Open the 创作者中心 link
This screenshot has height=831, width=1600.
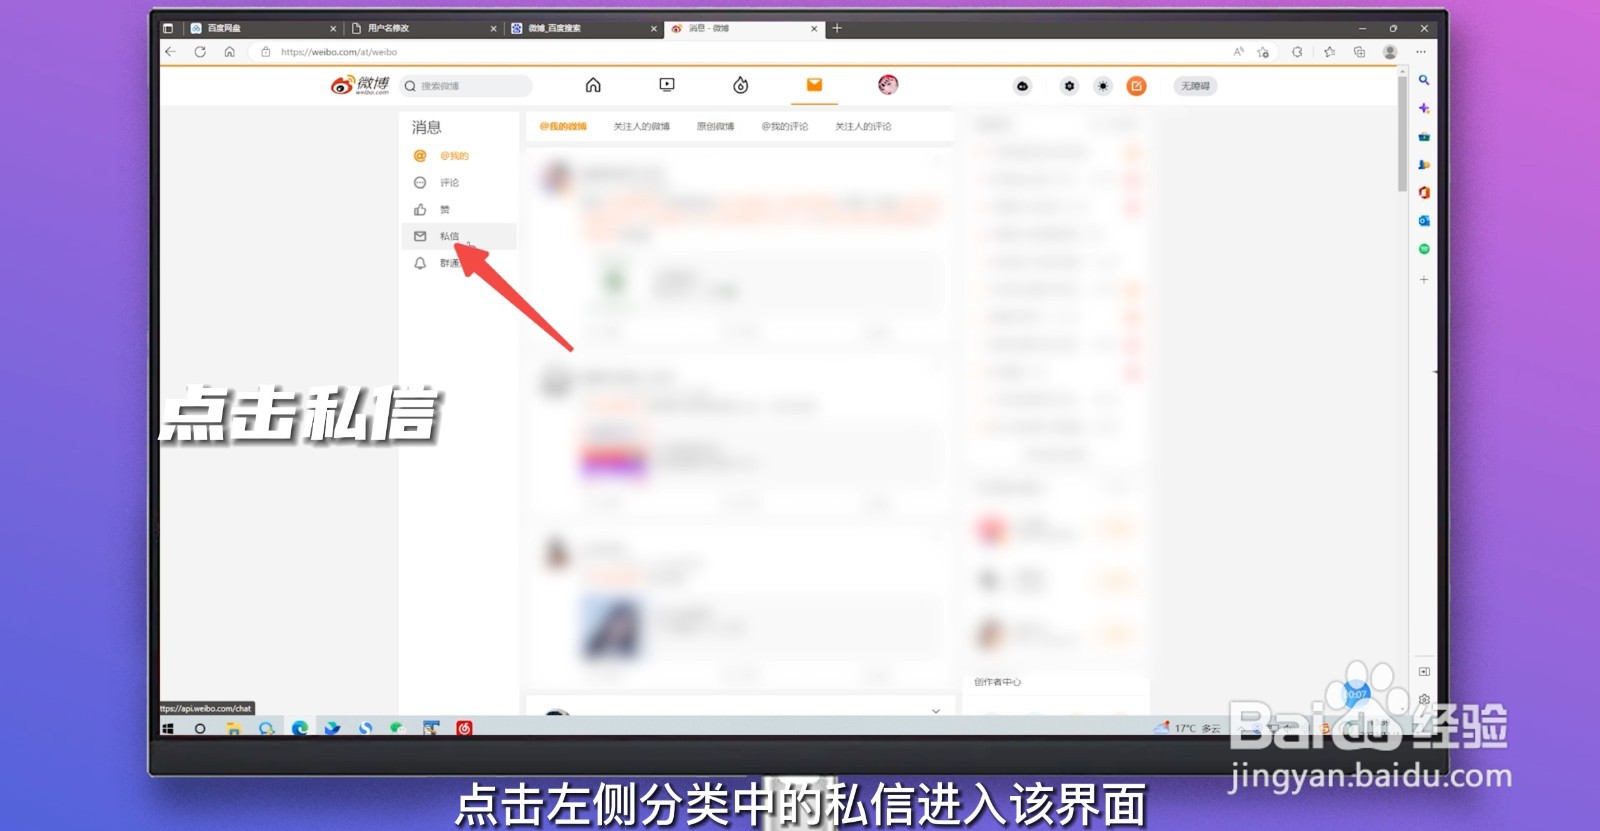997,682
